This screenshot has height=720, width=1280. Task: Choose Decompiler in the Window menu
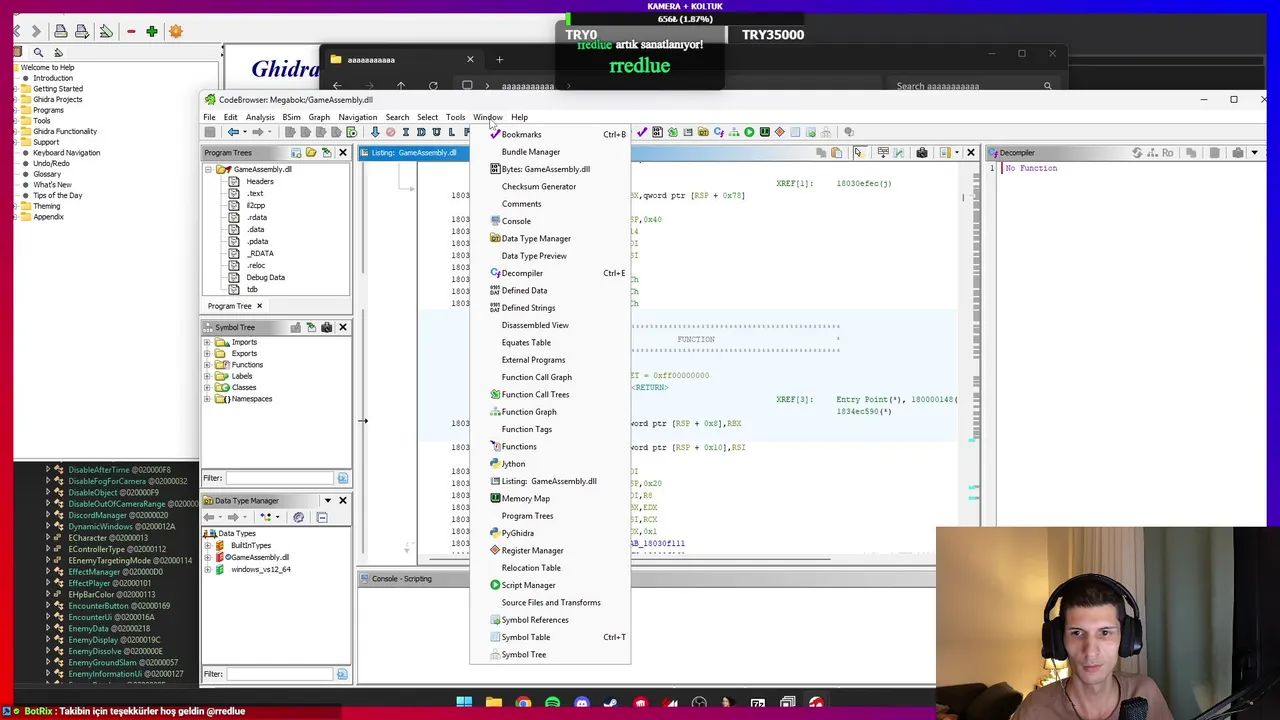coord(550,273)
